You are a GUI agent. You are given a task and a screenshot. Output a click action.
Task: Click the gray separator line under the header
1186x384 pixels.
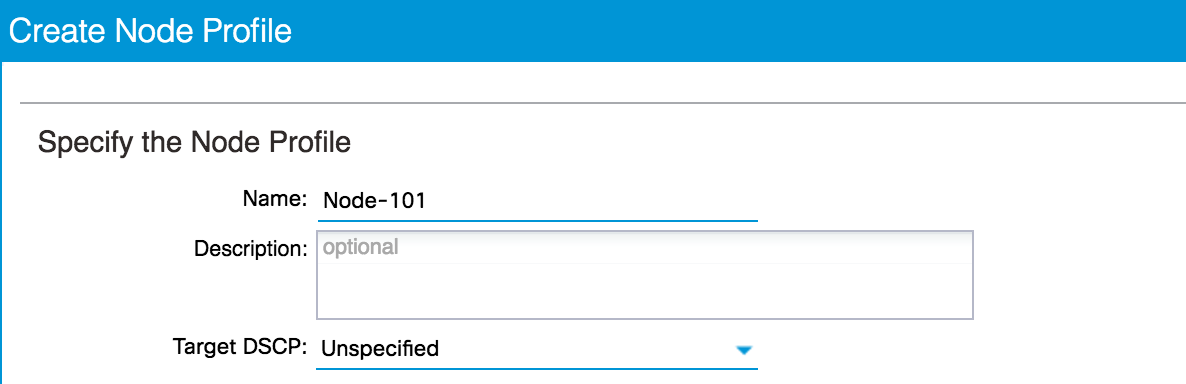(602, 101)
